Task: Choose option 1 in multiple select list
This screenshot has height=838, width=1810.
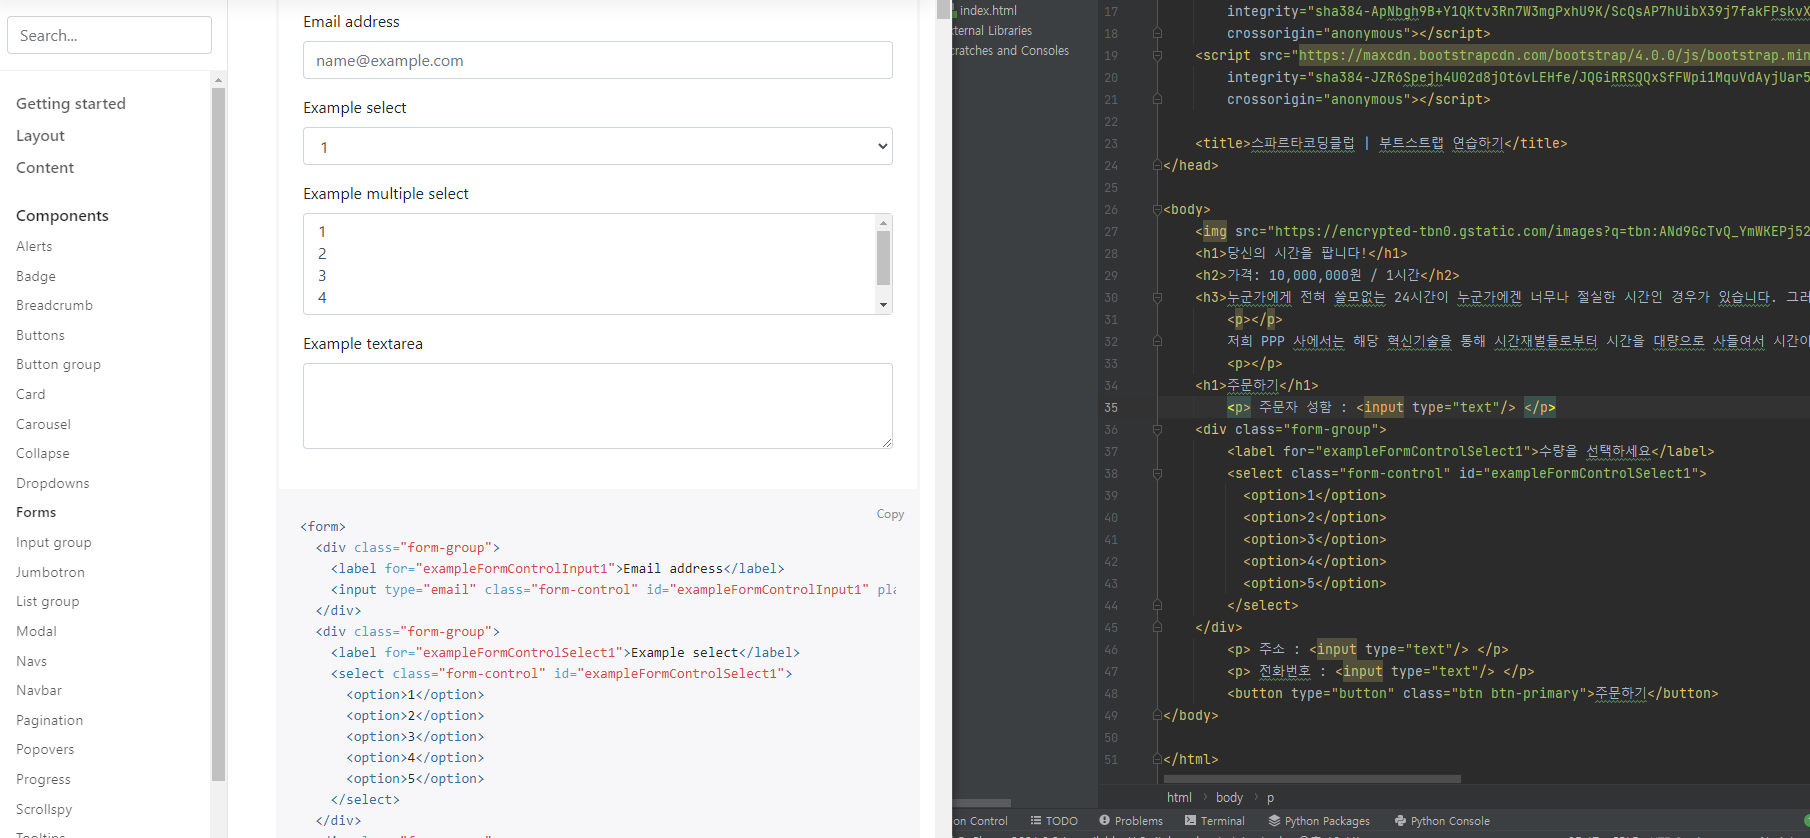Action: coord(589,232)
